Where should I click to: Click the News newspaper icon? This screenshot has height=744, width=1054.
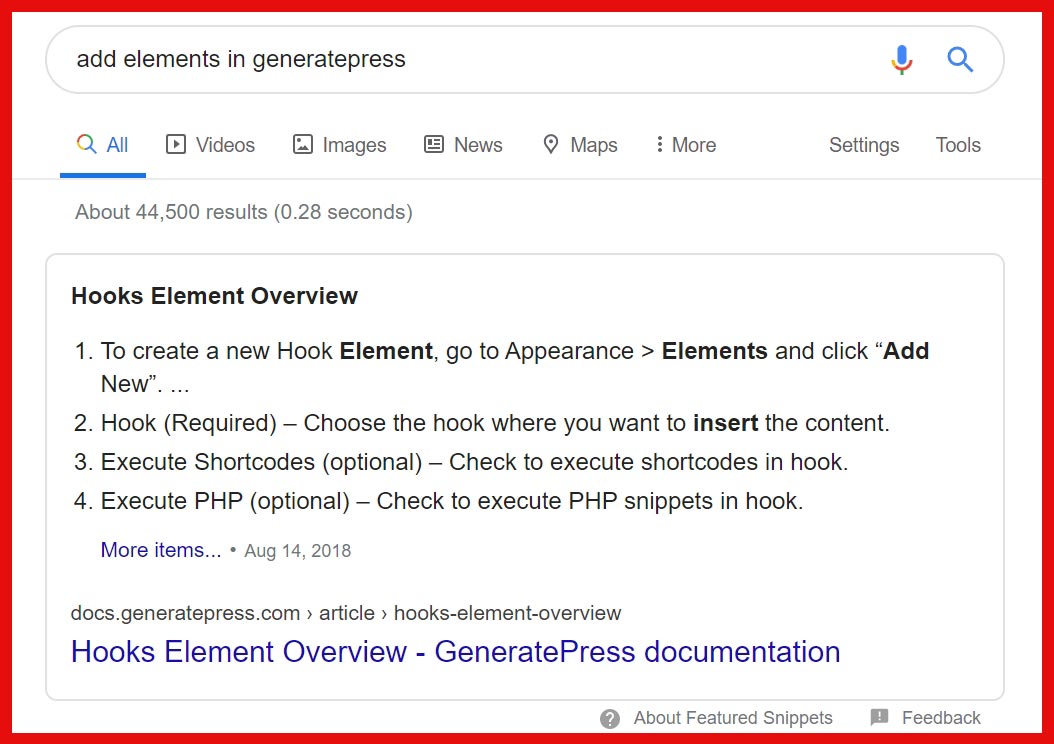tap(434, 144)
